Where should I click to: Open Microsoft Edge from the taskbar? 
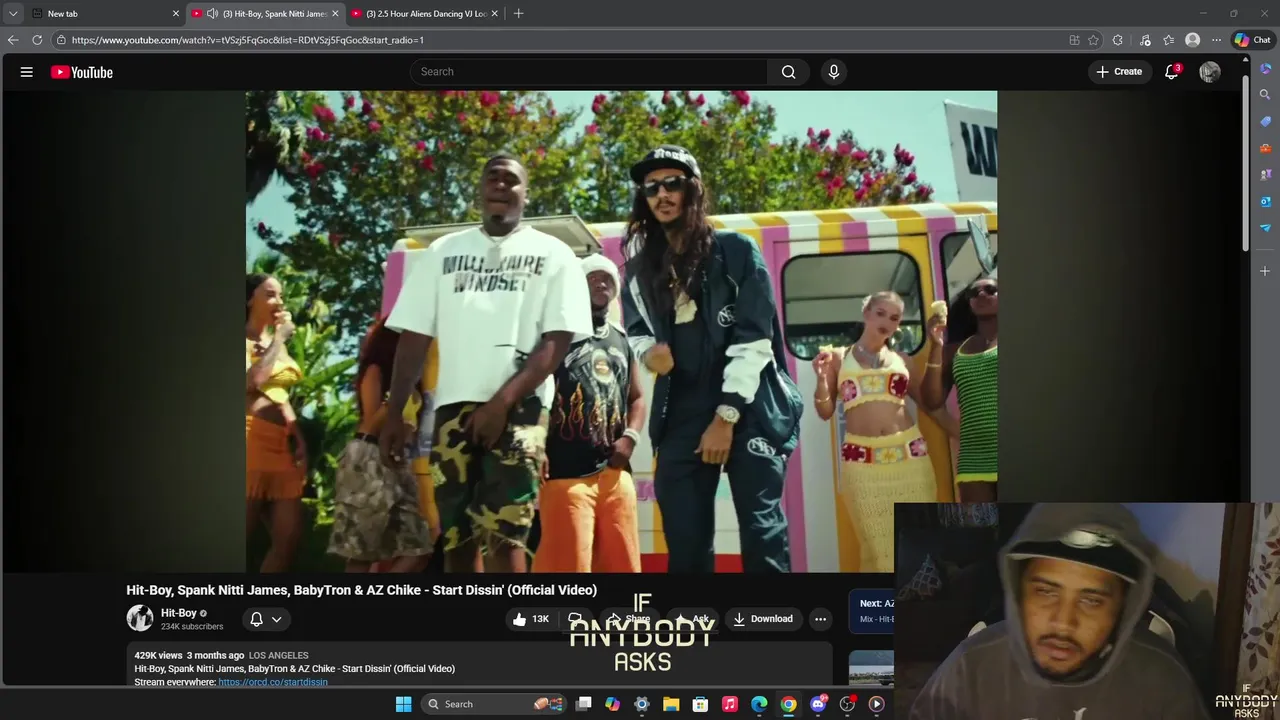tap(759, 704)
